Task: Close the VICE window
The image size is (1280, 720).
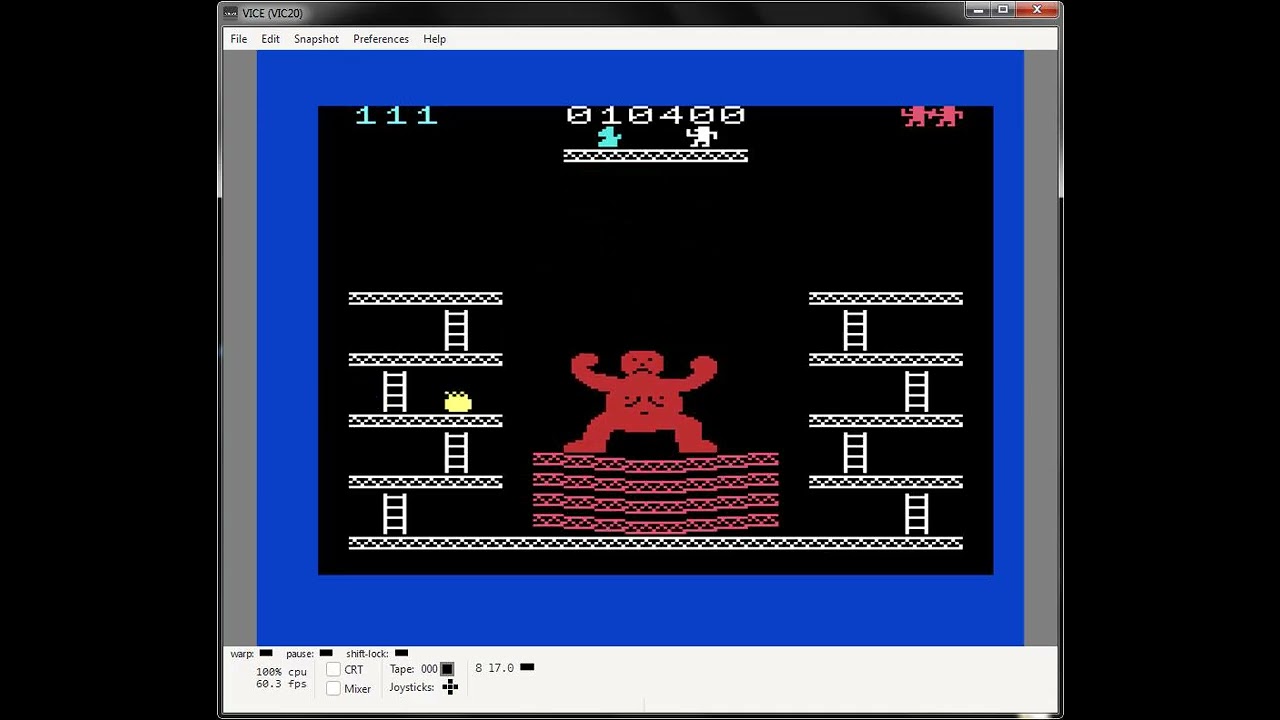Action: pyautogui.click(x=1037, y=10)
